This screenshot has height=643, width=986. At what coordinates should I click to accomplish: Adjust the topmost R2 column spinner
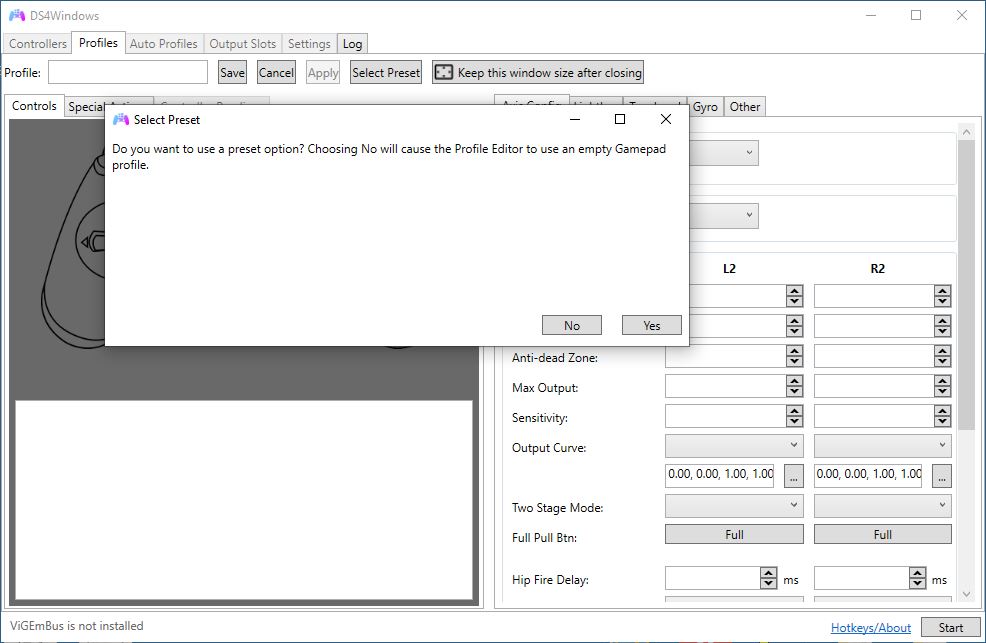(x=942, y=295)
